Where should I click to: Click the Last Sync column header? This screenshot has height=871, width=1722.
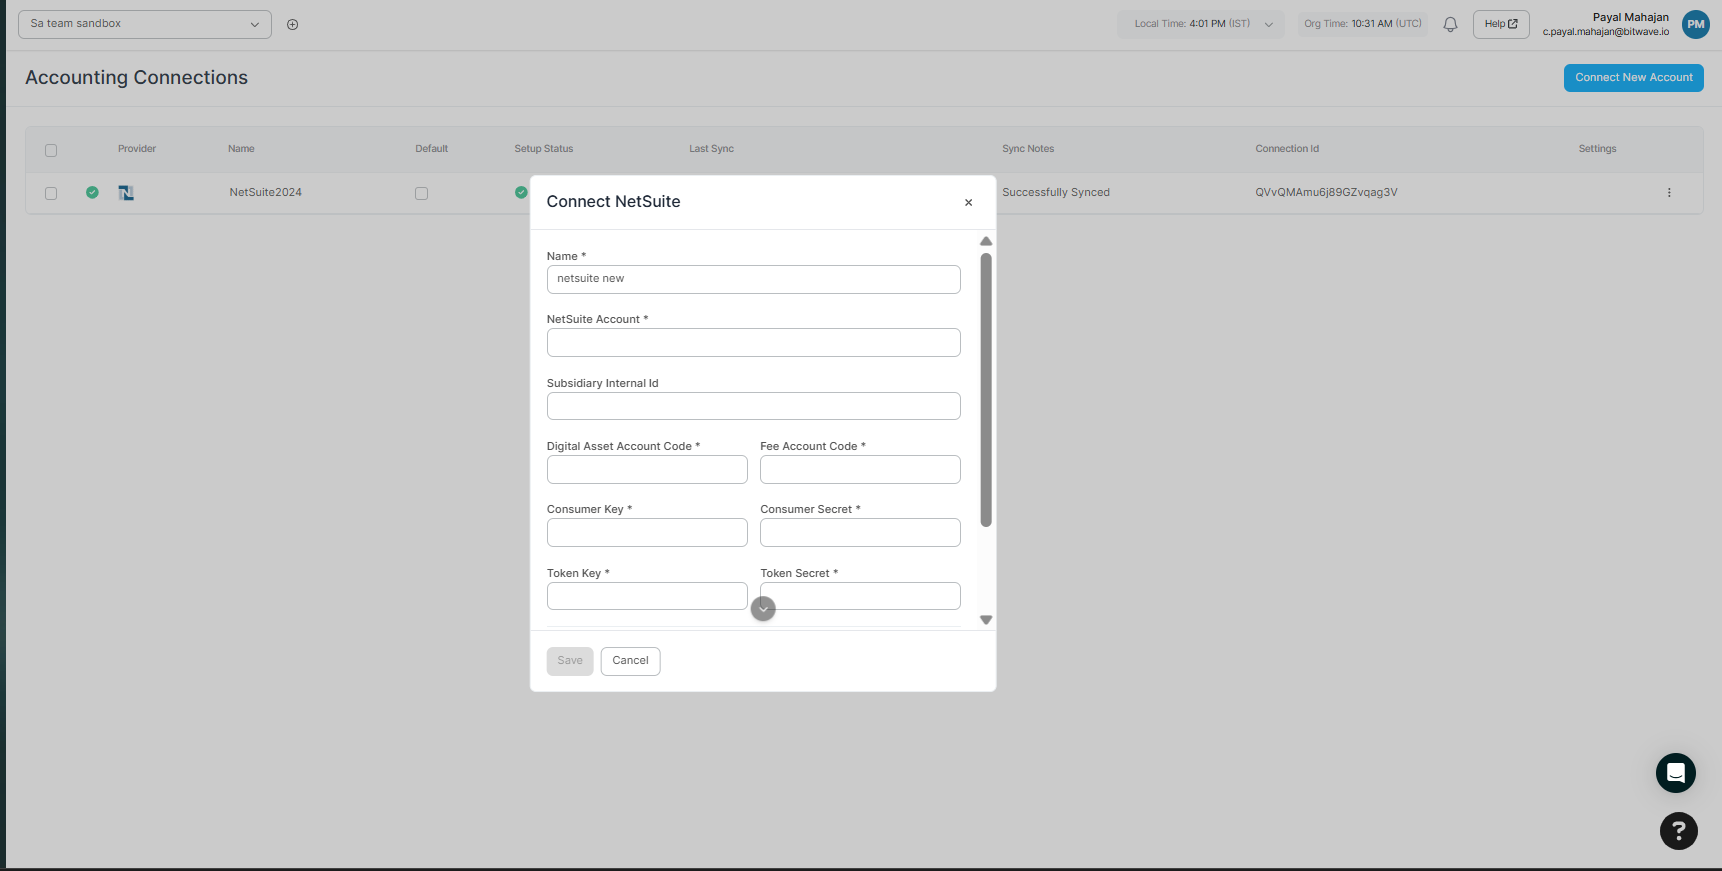click(711, 149)
